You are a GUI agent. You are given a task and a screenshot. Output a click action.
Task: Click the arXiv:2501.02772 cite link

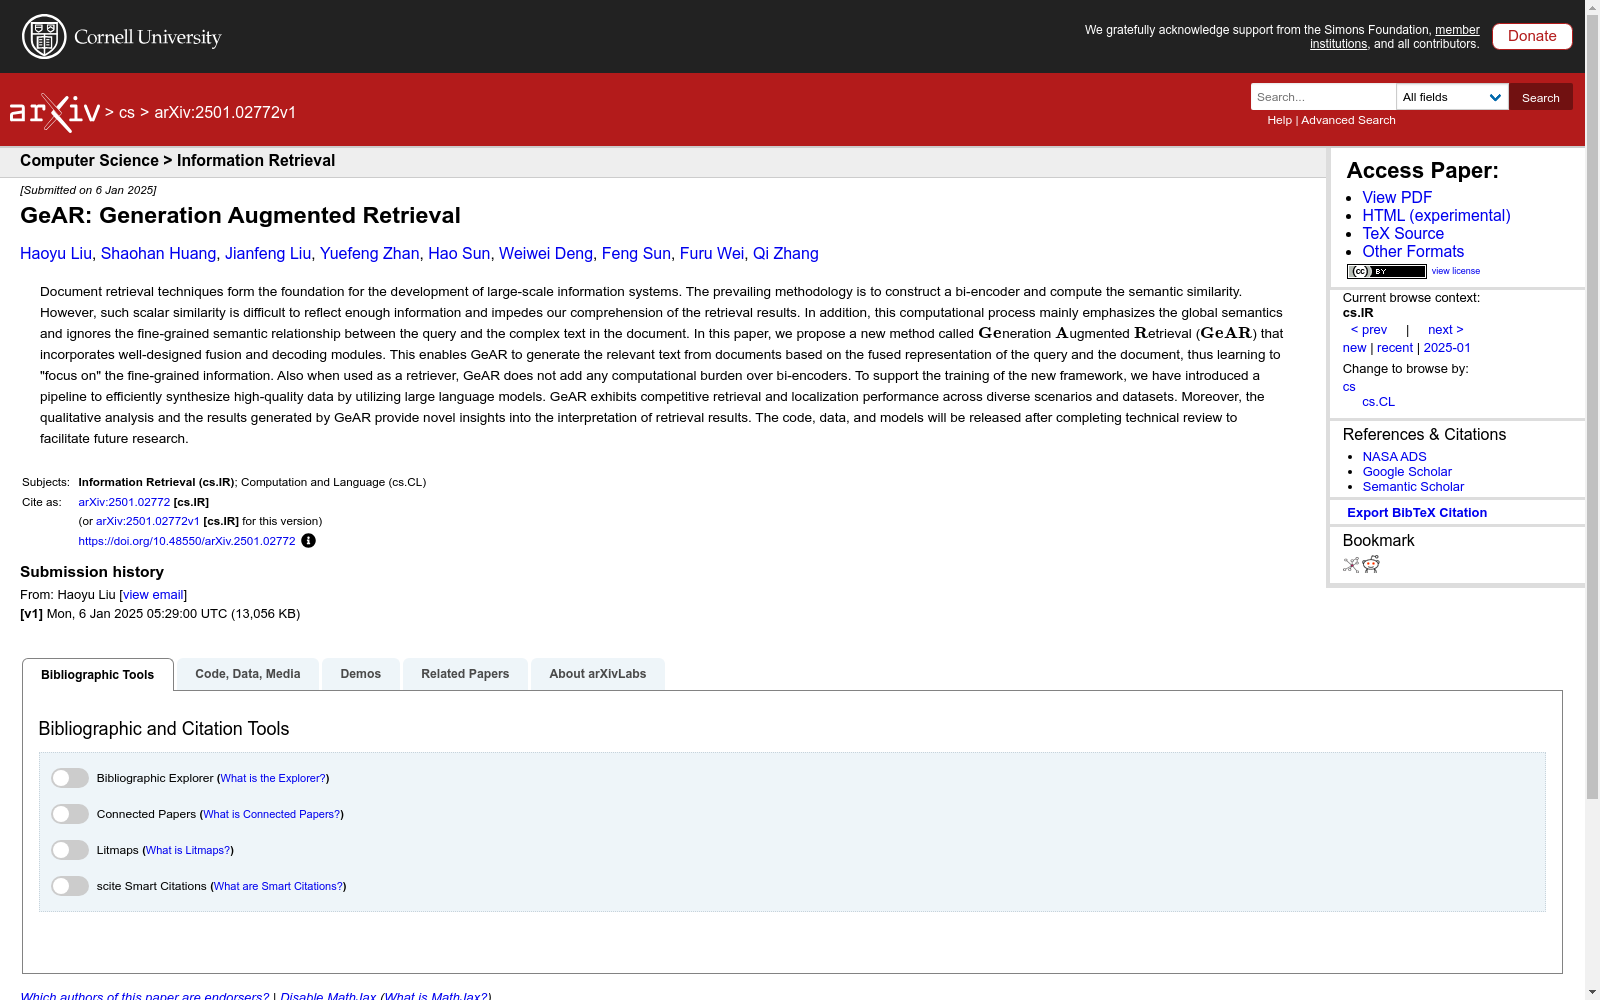[124, 502]
